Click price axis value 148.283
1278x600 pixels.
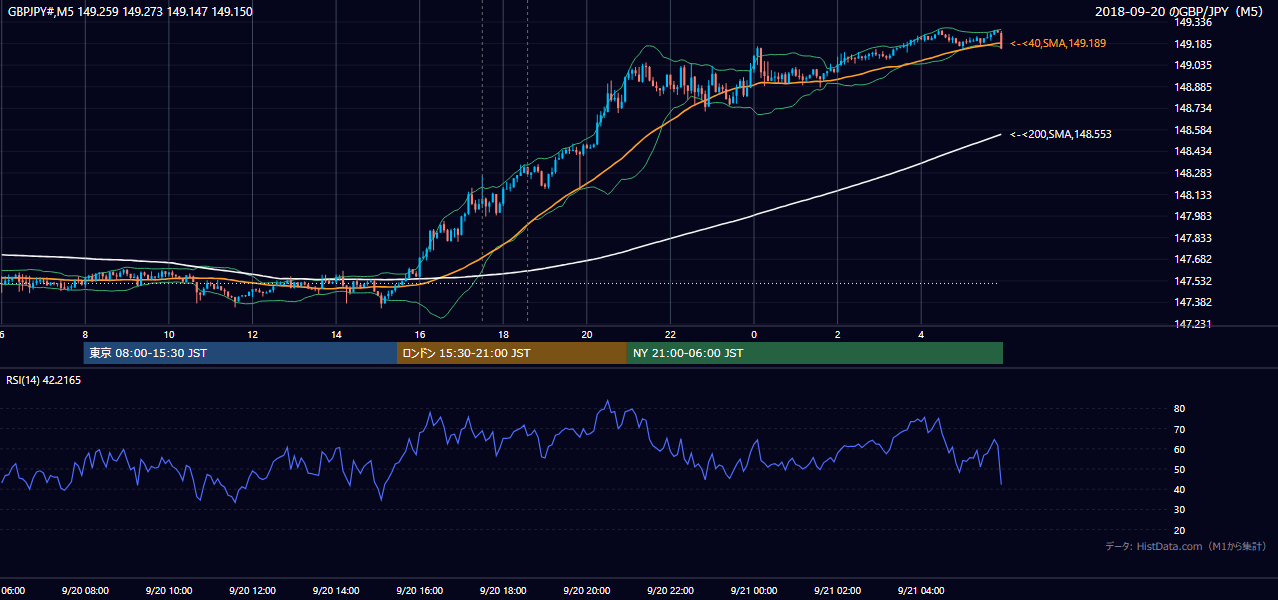1193,173
